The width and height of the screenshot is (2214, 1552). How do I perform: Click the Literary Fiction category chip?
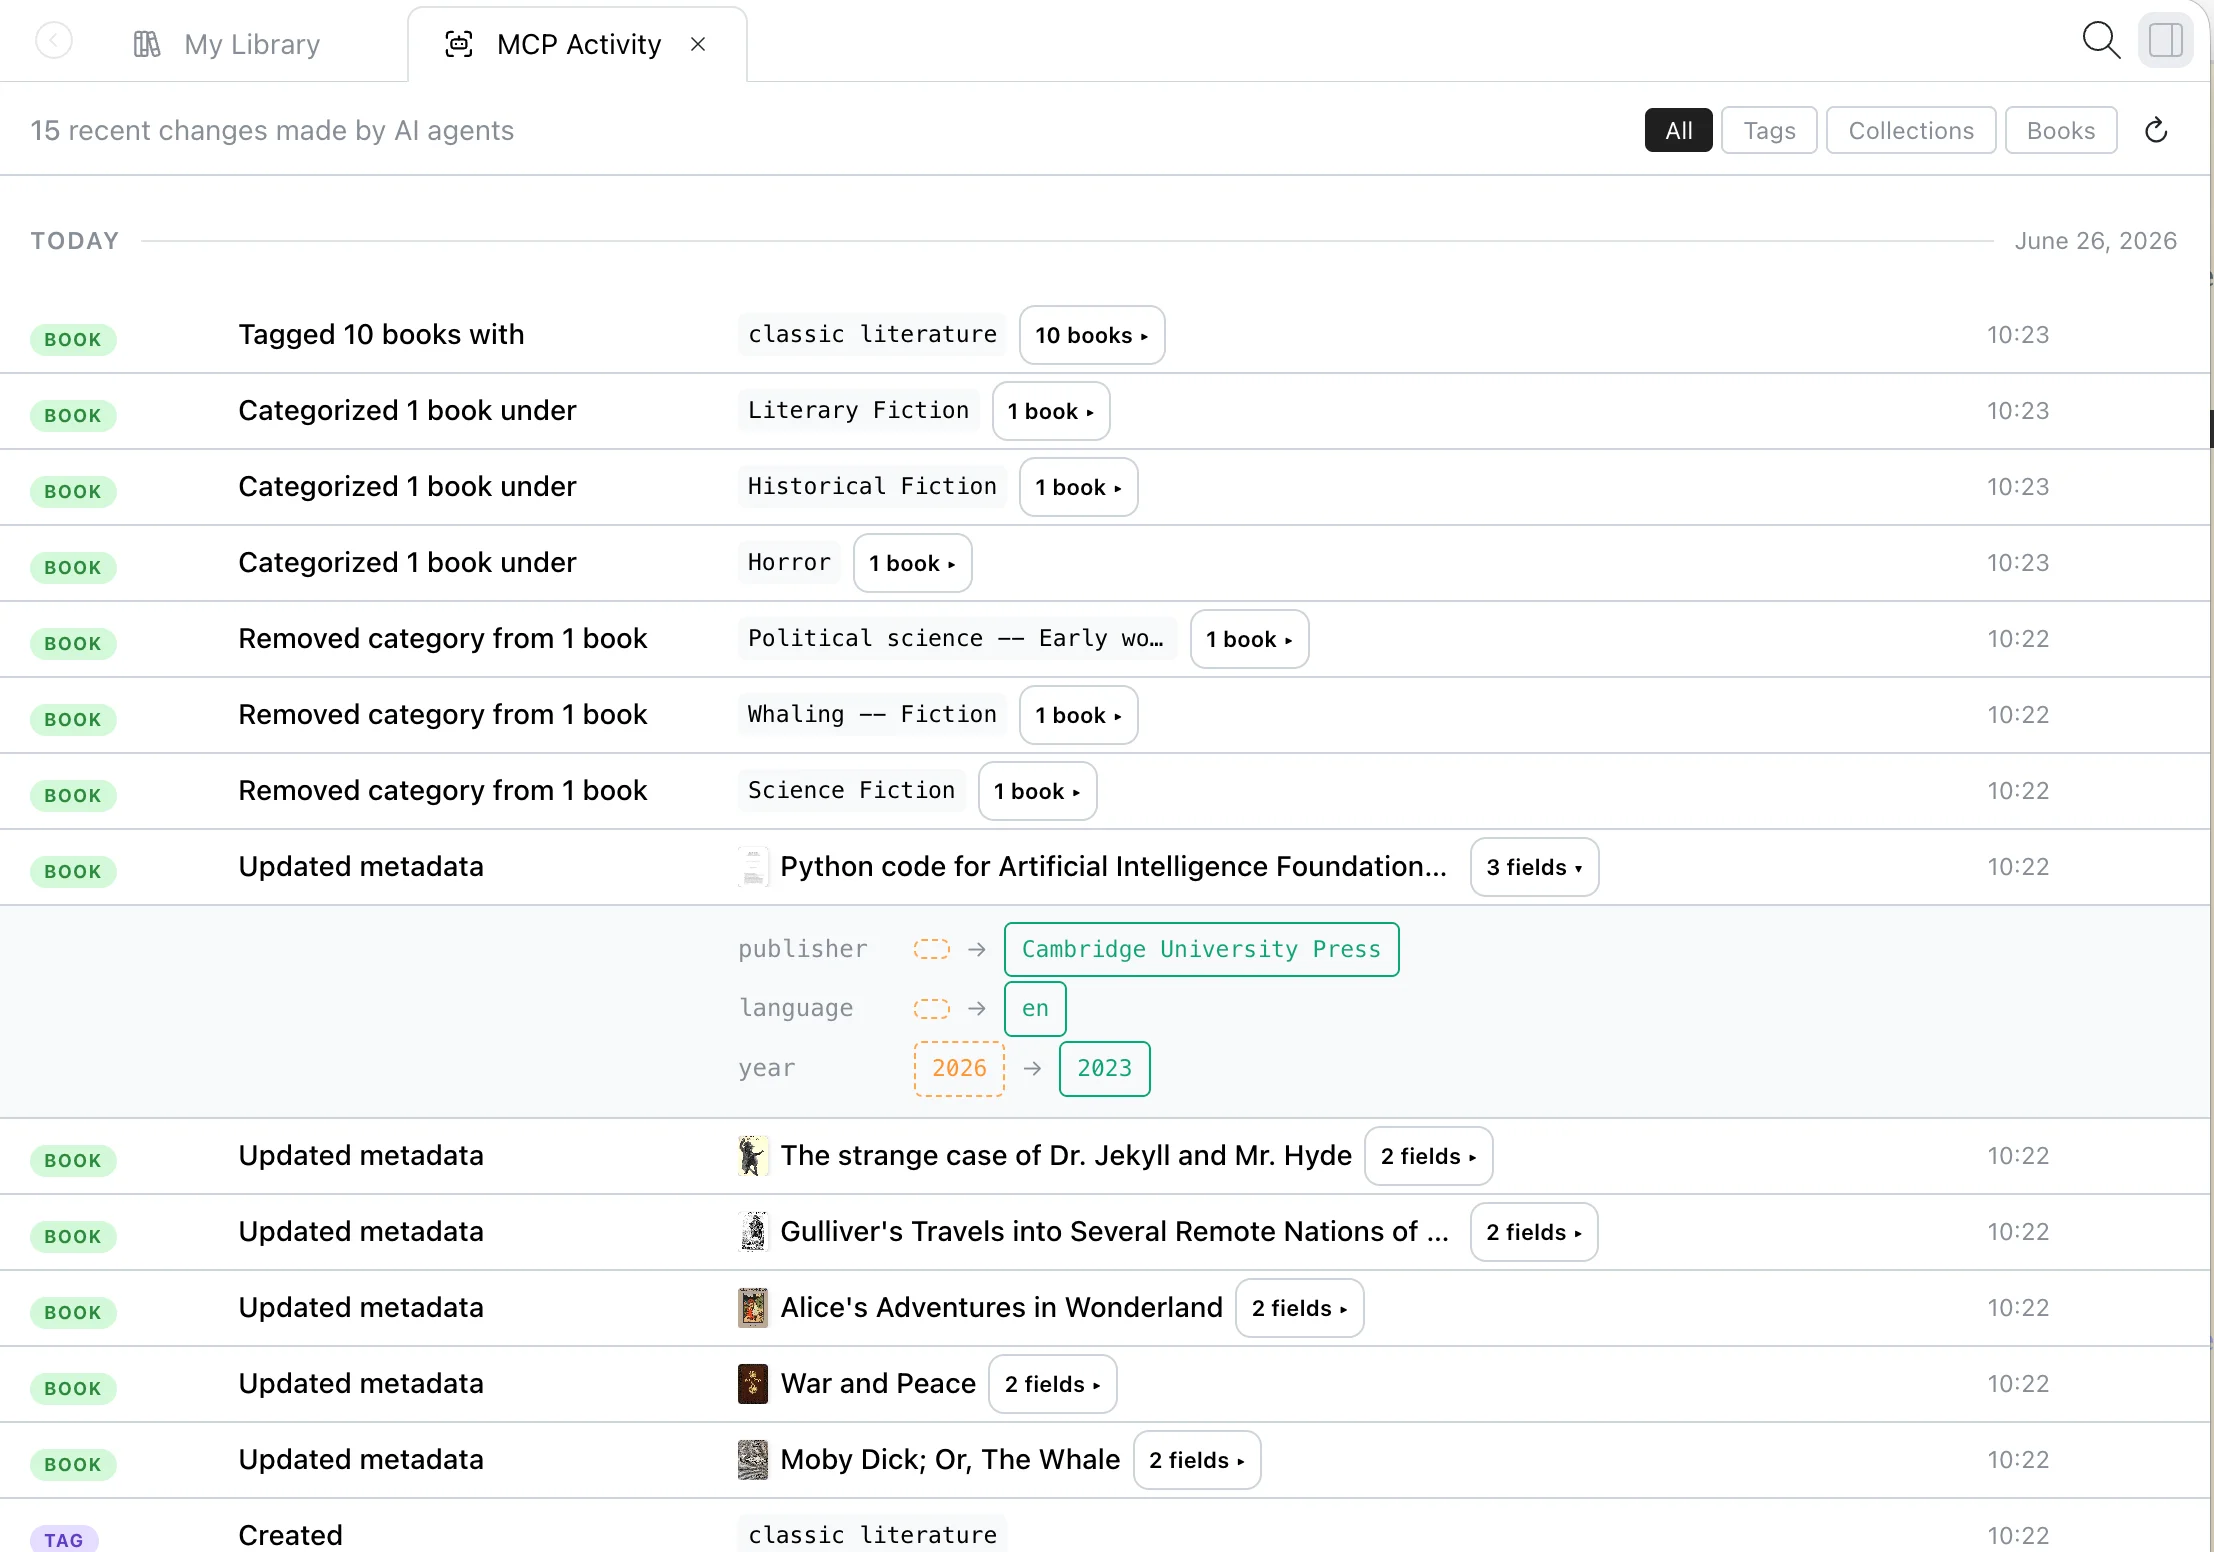click(x=858, y=410)
